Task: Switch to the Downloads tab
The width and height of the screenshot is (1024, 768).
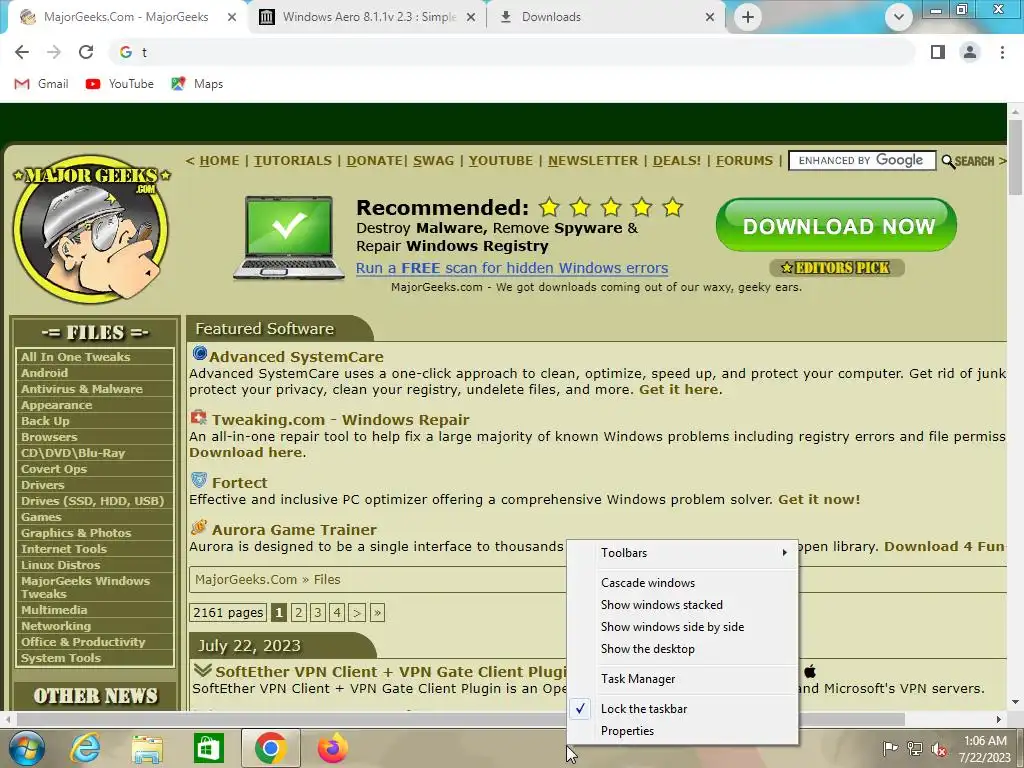Action: pyautogui.click(x=605, y=17)
